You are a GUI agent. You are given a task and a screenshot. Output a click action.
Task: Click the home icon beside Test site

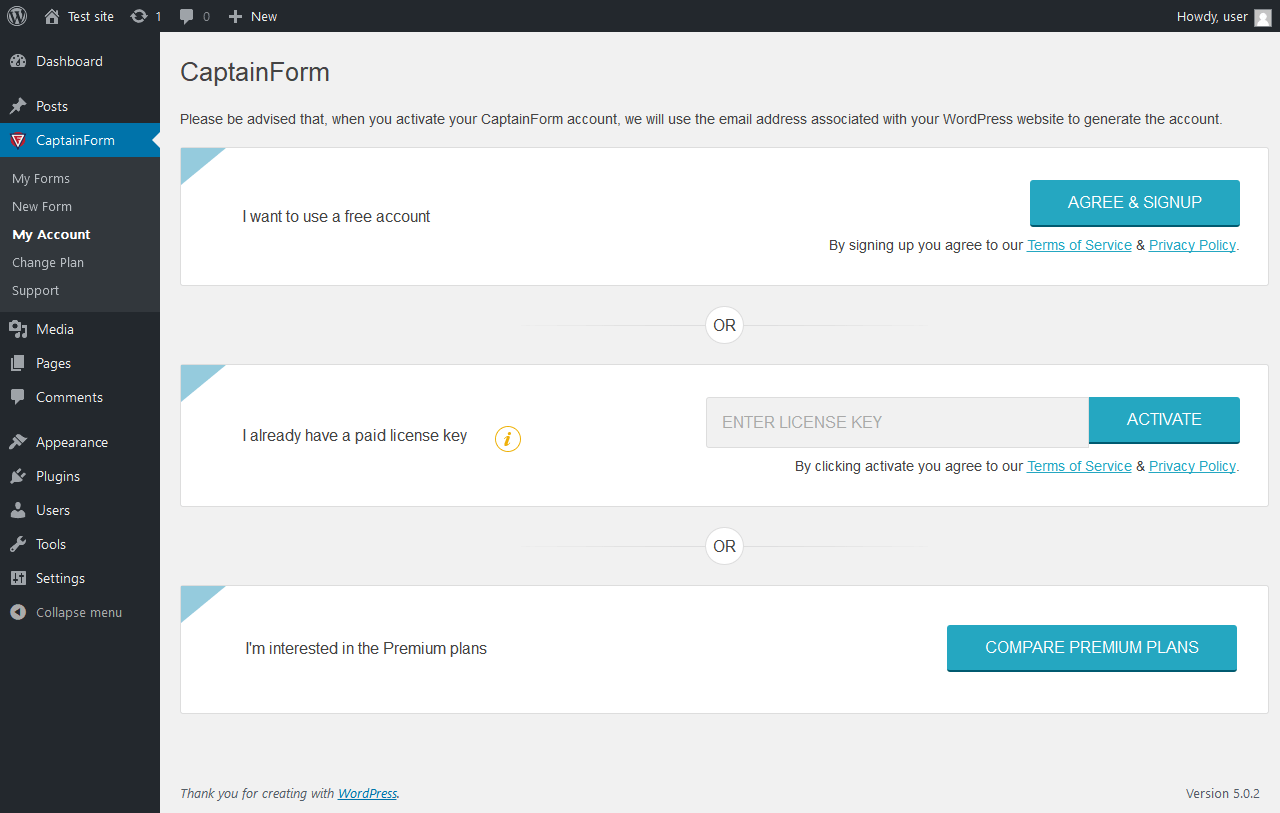[x=52, y=16]
